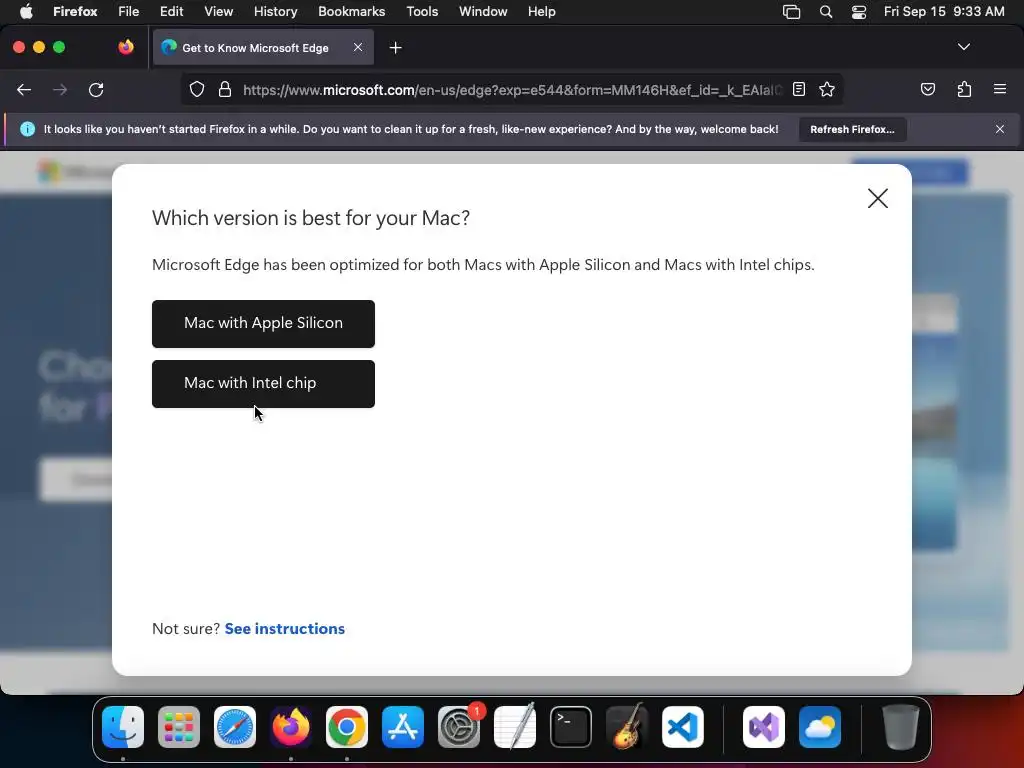This screenshot has height=768, width=1024.
Task: Open the Help menu
Action: (x=541, y=12)
